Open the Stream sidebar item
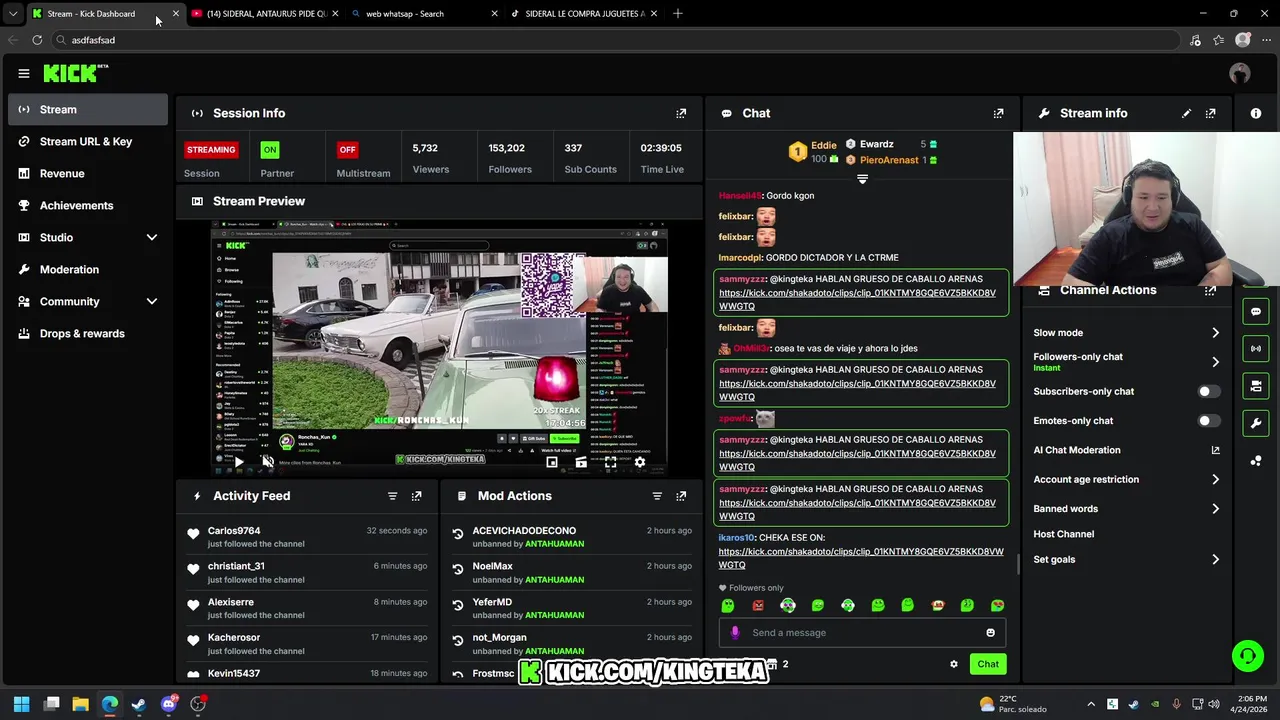1280x720 pixels. pyautogui.click(x=88, y=109)
